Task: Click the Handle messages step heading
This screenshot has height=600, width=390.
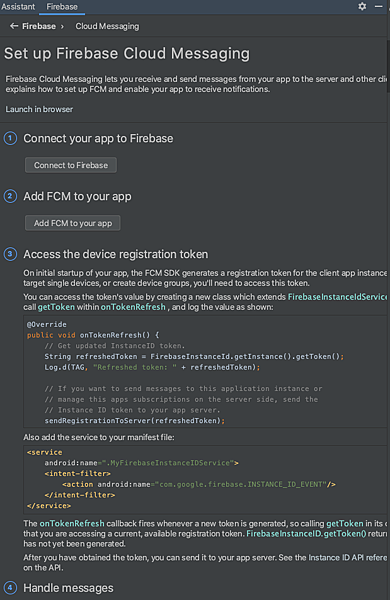Action: 69,588
